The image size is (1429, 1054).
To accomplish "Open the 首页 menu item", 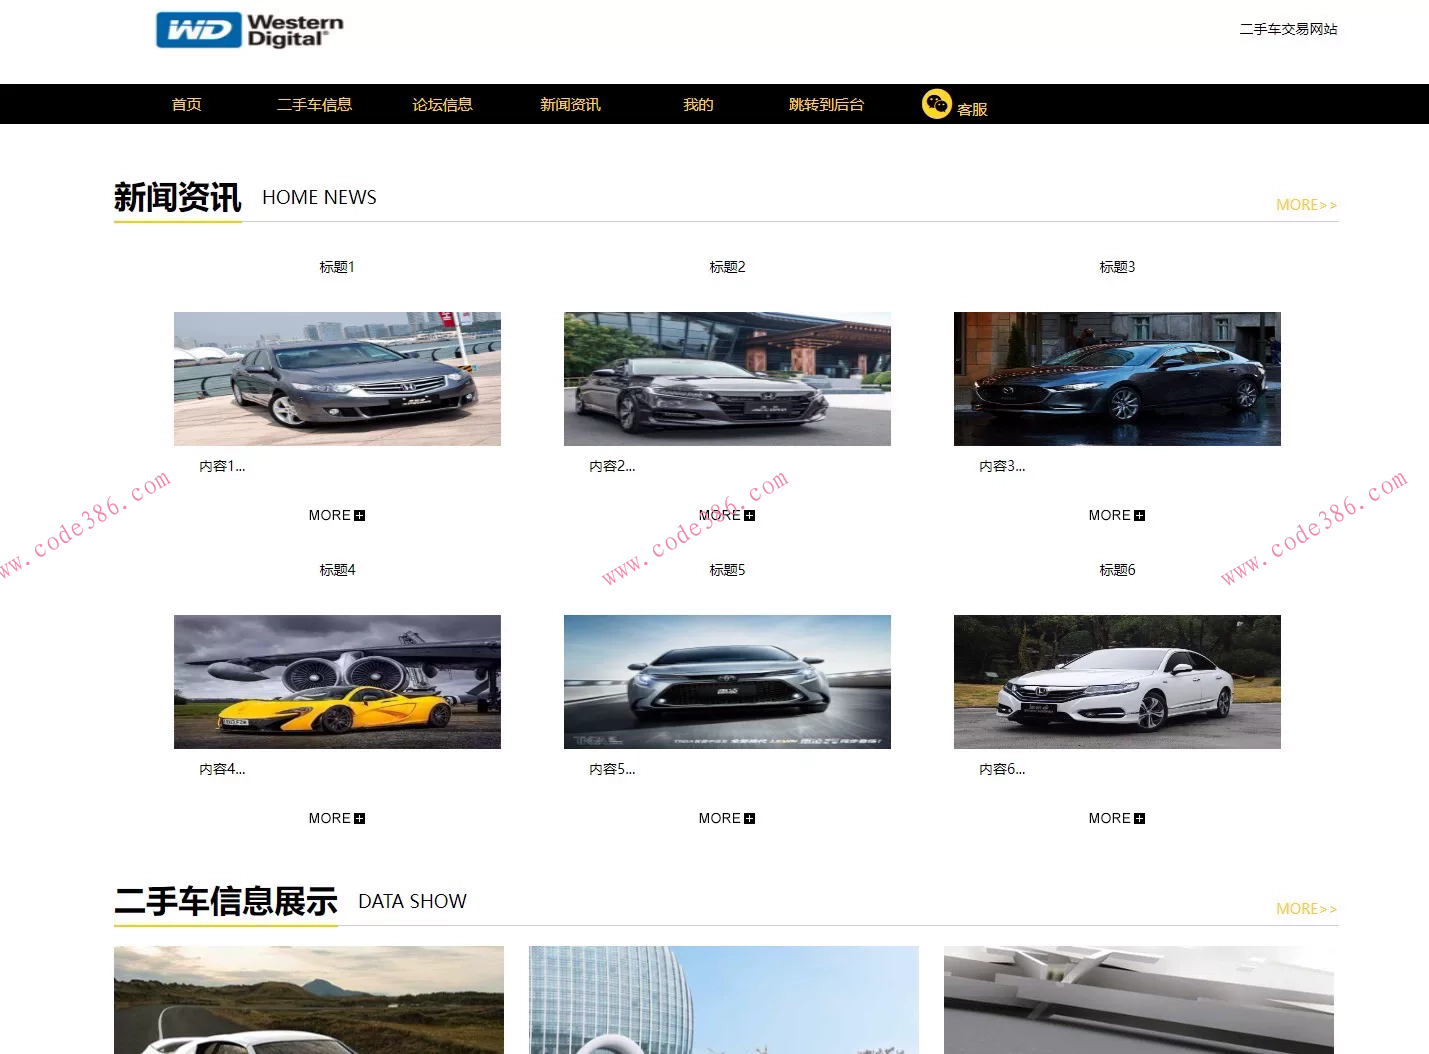I will [186, 104].
